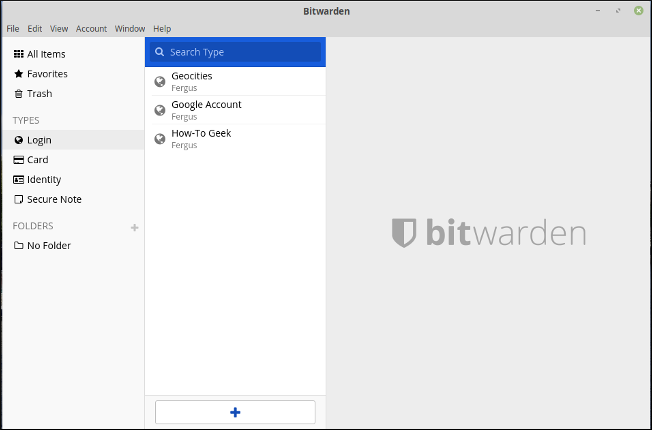Image resolution: width=652 pixels, height=430 pixels.
Task: Select the No Folder entry
Action: [73, 245]
